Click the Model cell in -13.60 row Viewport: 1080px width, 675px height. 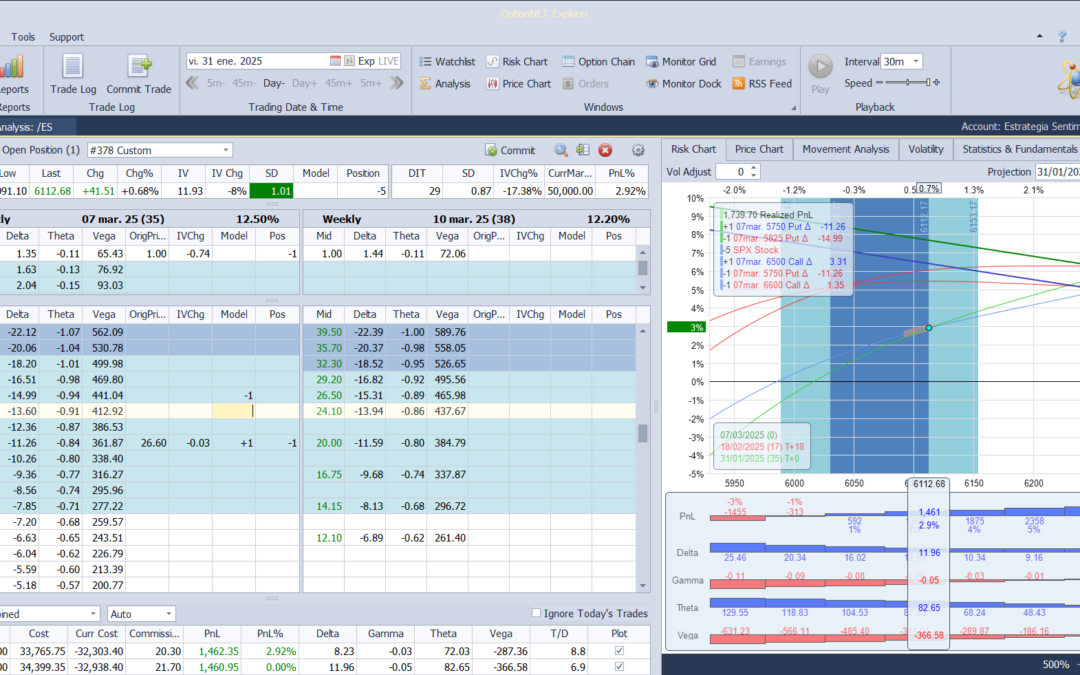233,411
